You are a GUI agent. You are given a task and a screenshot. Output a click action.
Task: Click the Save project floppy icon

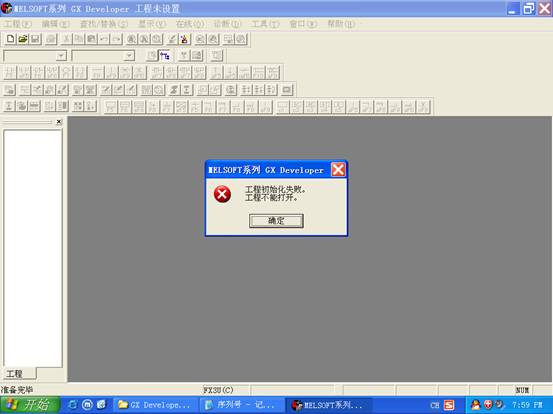(x=35, y=39)
